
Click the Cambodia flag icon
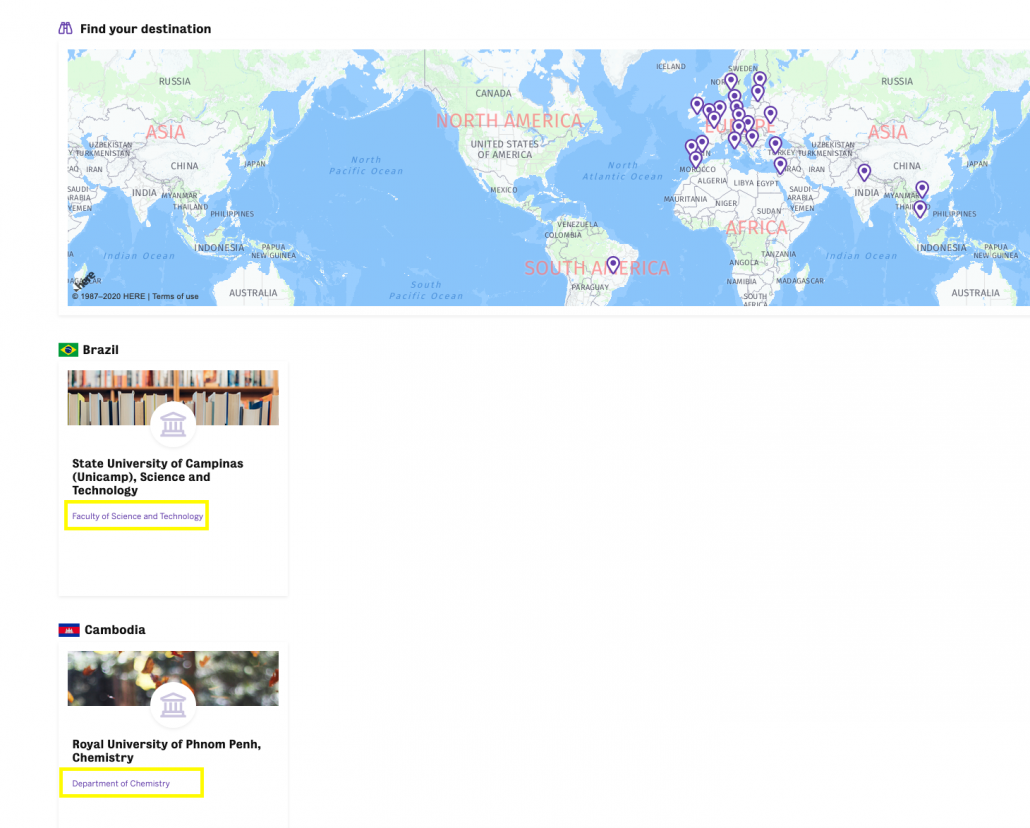coord(69,630)
